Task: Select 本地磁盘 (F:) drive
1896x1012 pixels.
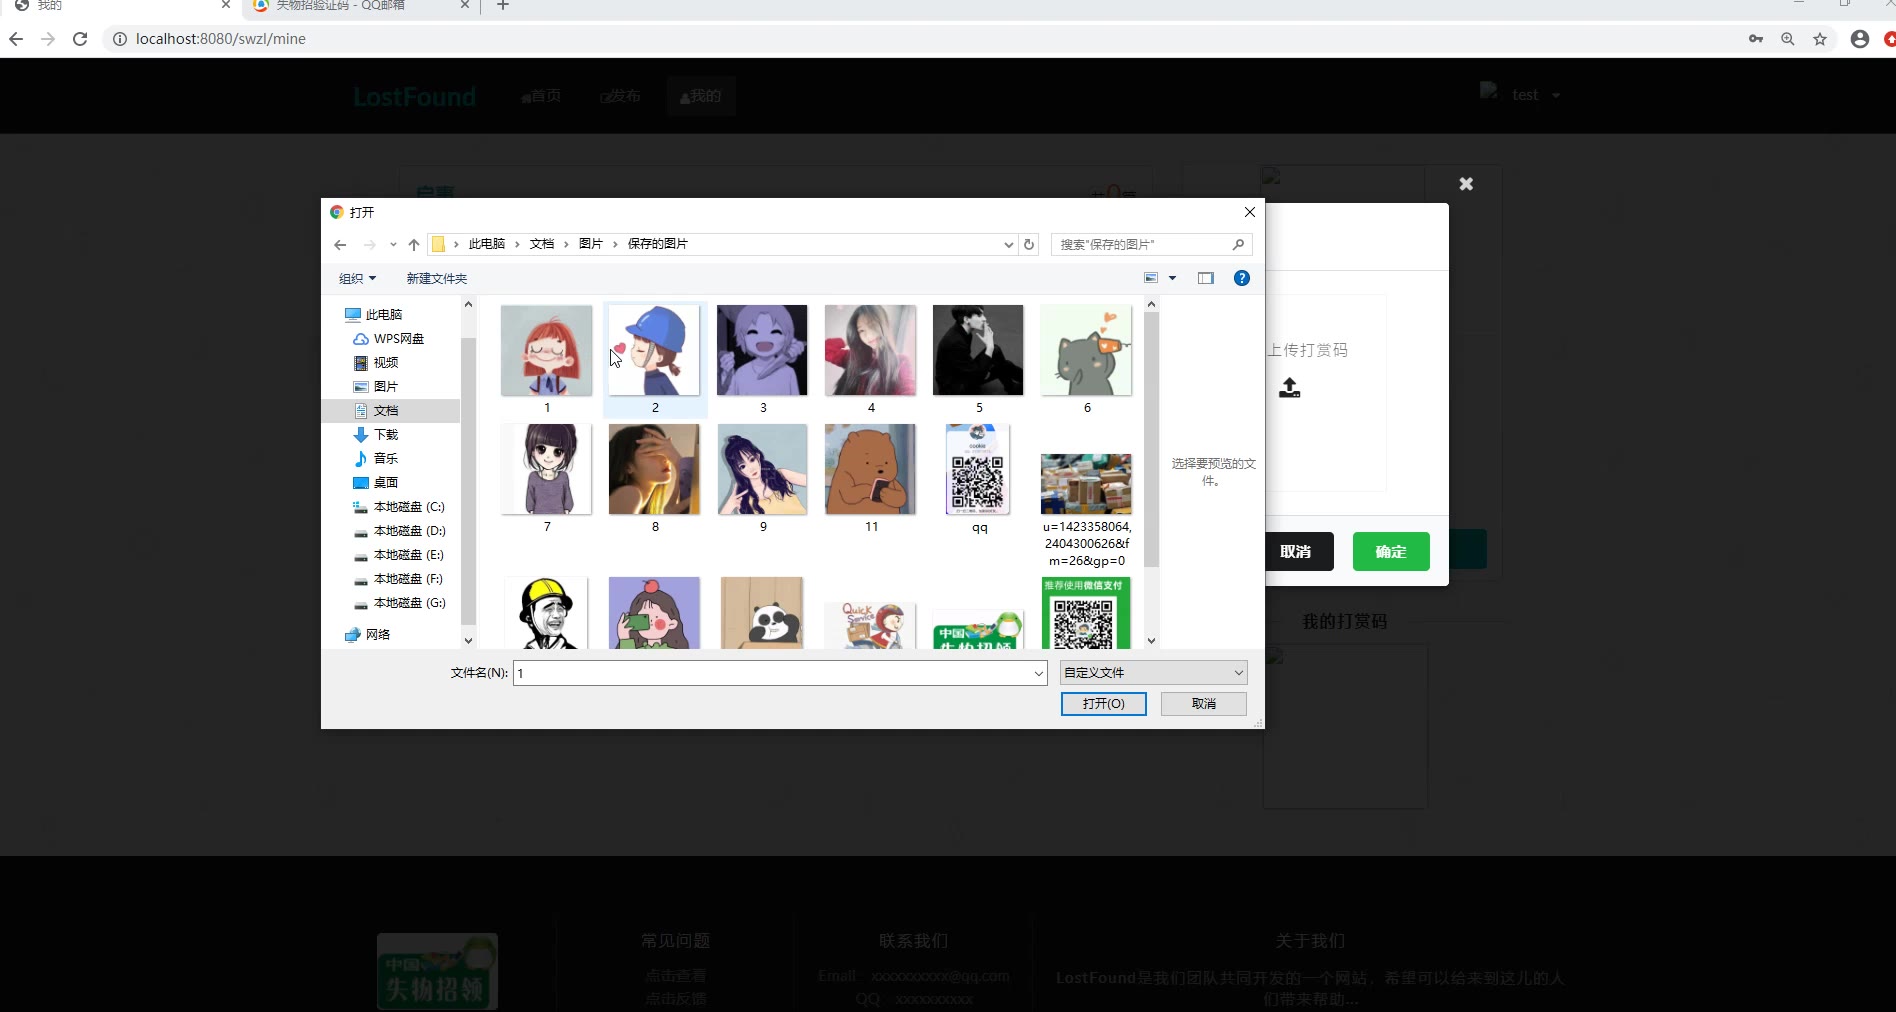Action: tap(399, 579)
